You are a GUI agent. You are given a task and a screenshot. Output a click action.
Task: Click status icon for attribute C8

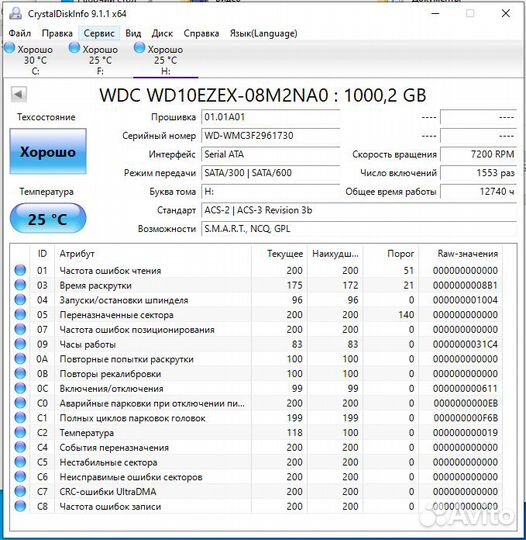point(20,506)
